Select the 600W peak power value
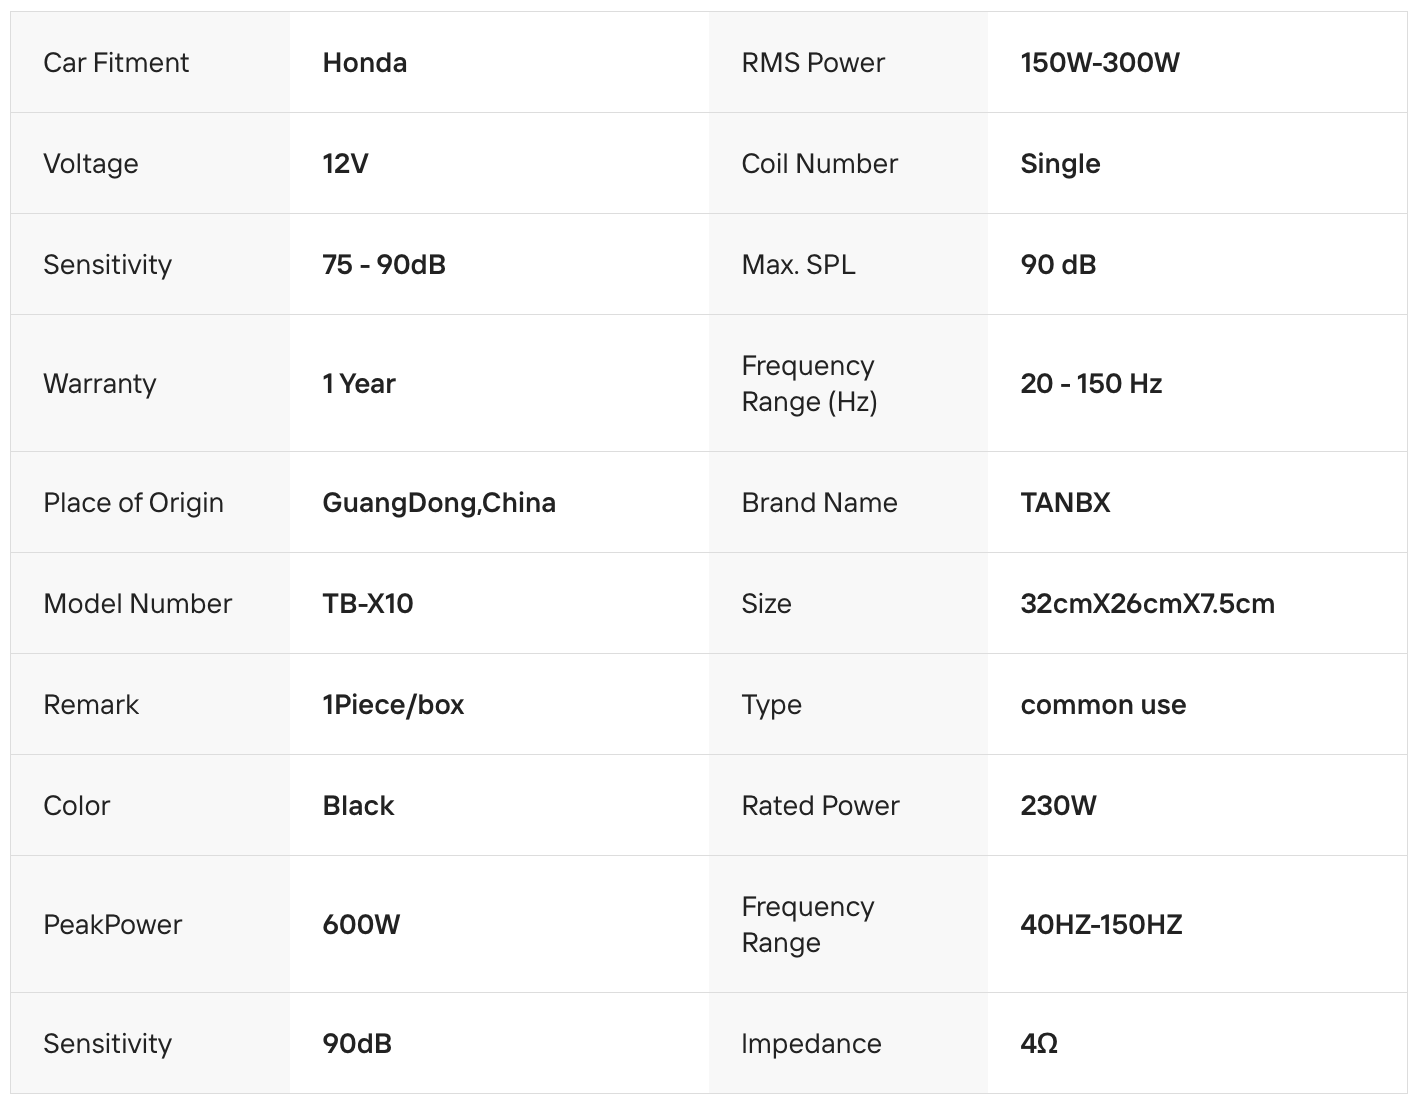The width and height of the screenshot is (1416, 1106). point(361,925)
